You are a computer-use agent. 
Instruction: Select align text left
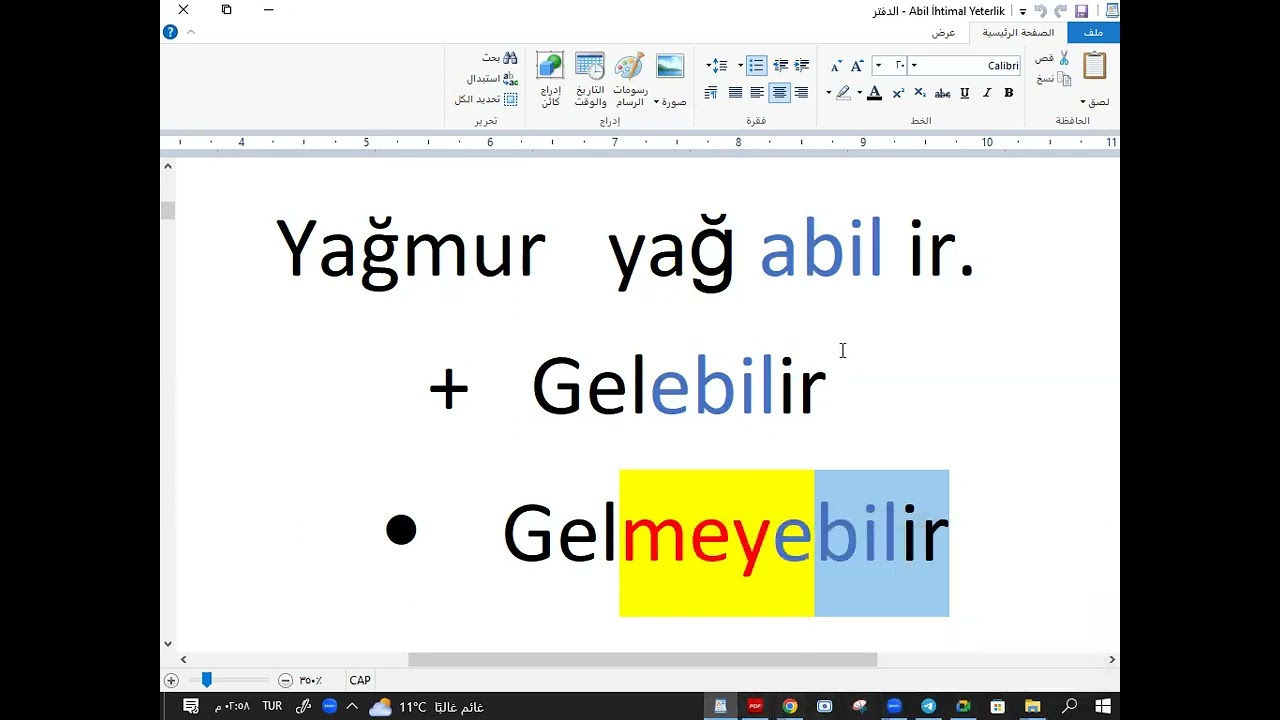pos(757,93)
